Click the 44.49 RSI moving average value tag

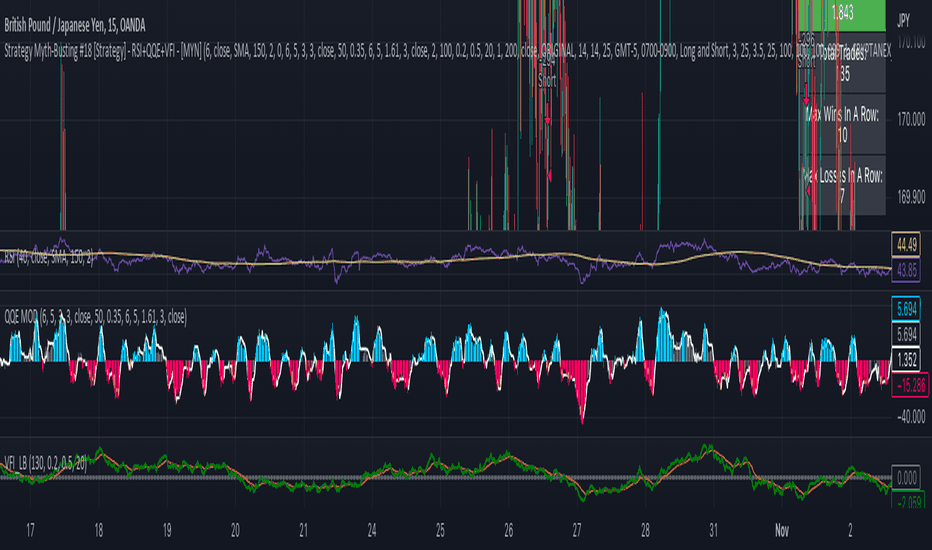(x=906, y=244)
